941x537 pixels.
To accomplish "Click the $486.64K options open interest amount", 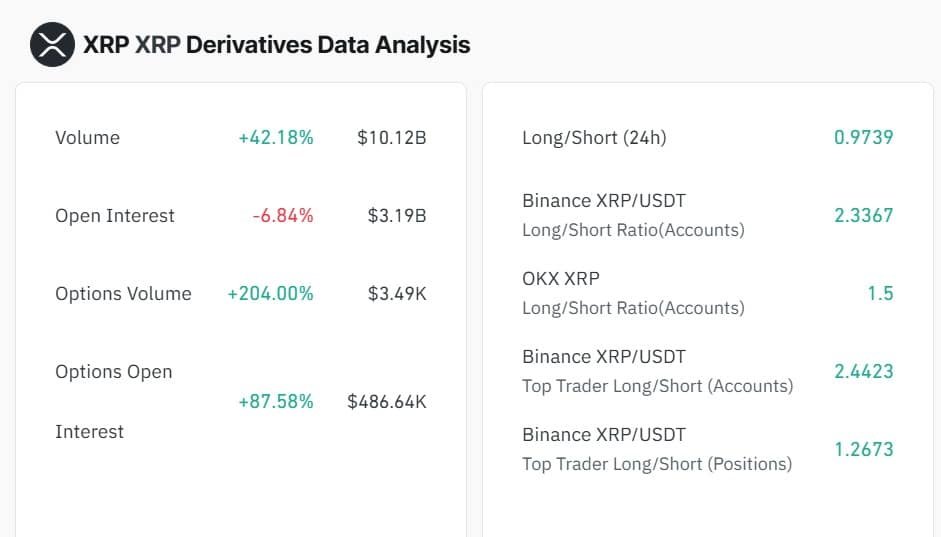I will (x=386, y=402).
